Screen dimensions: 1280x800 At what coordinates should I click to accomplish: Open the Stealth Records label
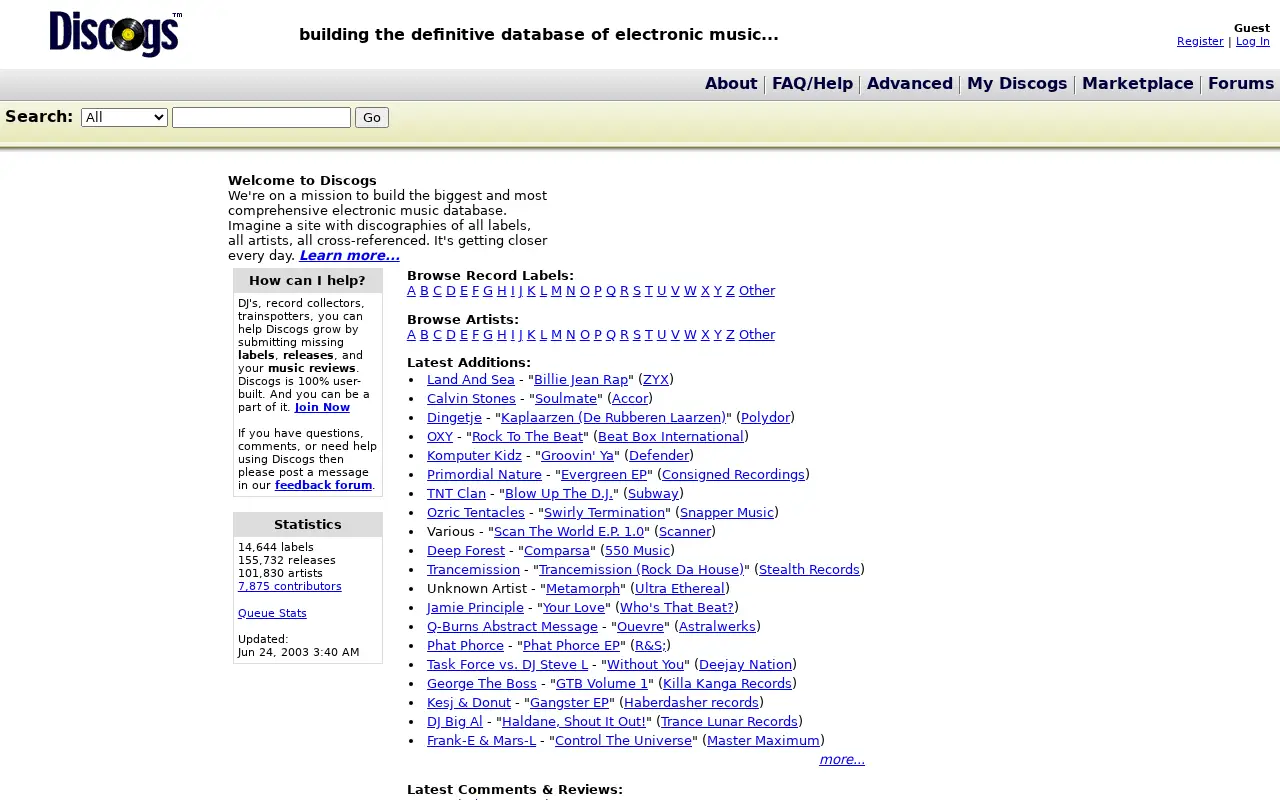click(x=809, y=570)
